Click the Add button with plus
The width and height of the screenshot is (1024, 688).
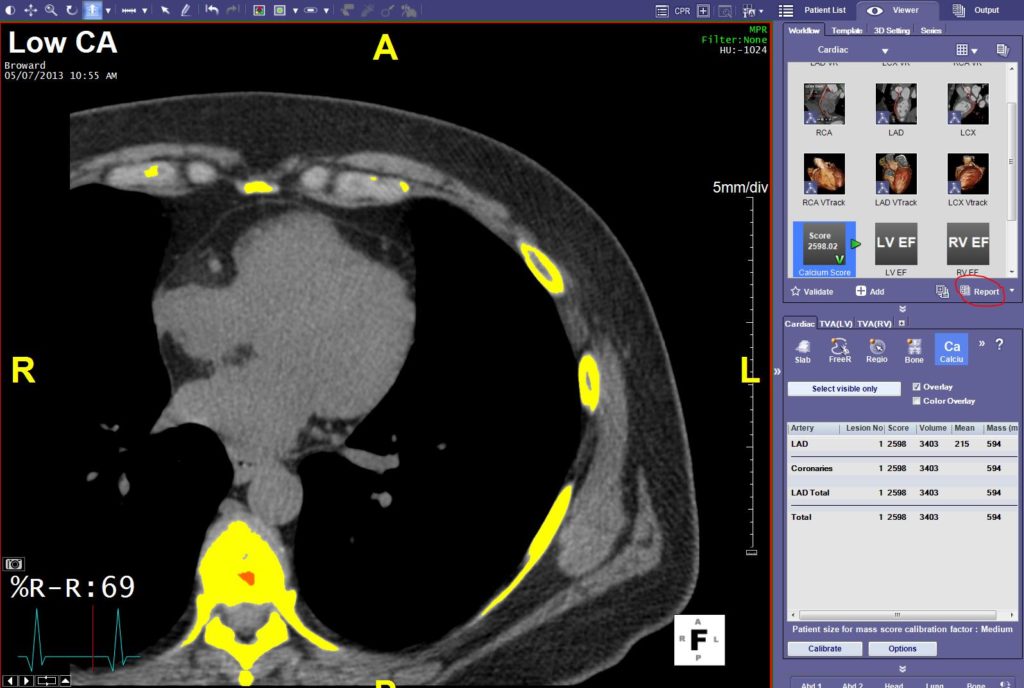coord(870,292)
